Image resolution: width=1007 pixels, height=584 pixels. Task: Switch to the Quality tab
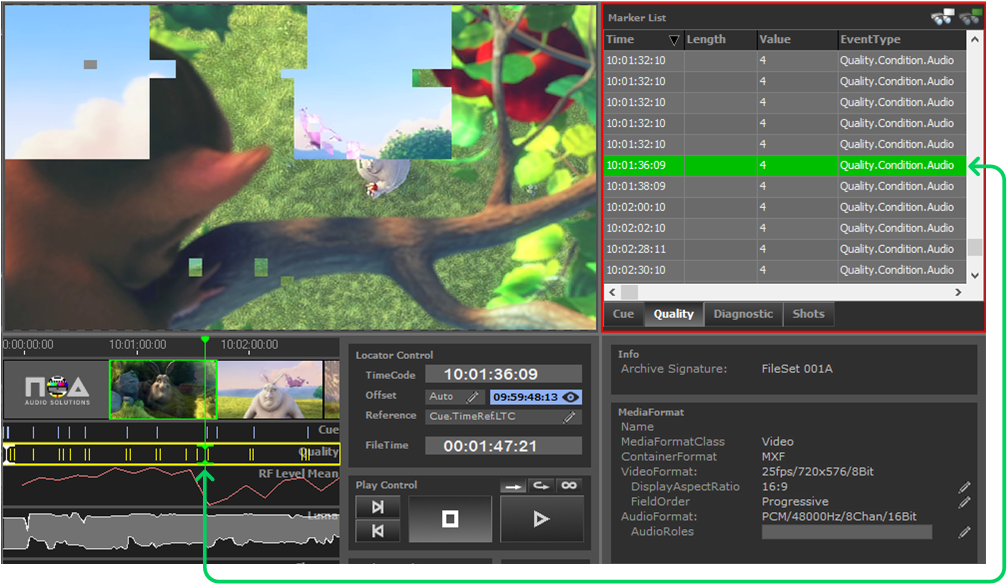coord(674,314)
